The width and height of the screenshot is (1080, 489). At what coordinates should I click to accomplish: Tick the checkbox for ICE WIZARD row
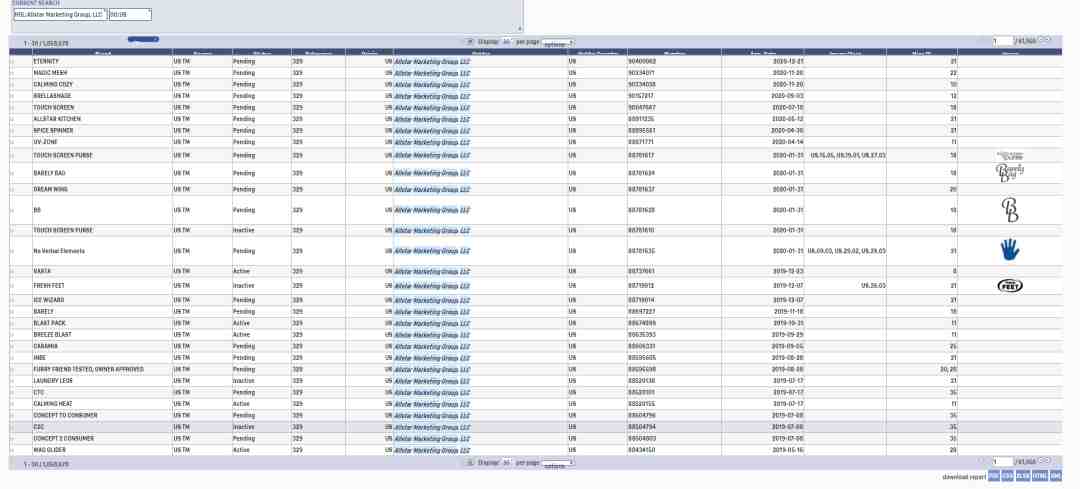12,300
